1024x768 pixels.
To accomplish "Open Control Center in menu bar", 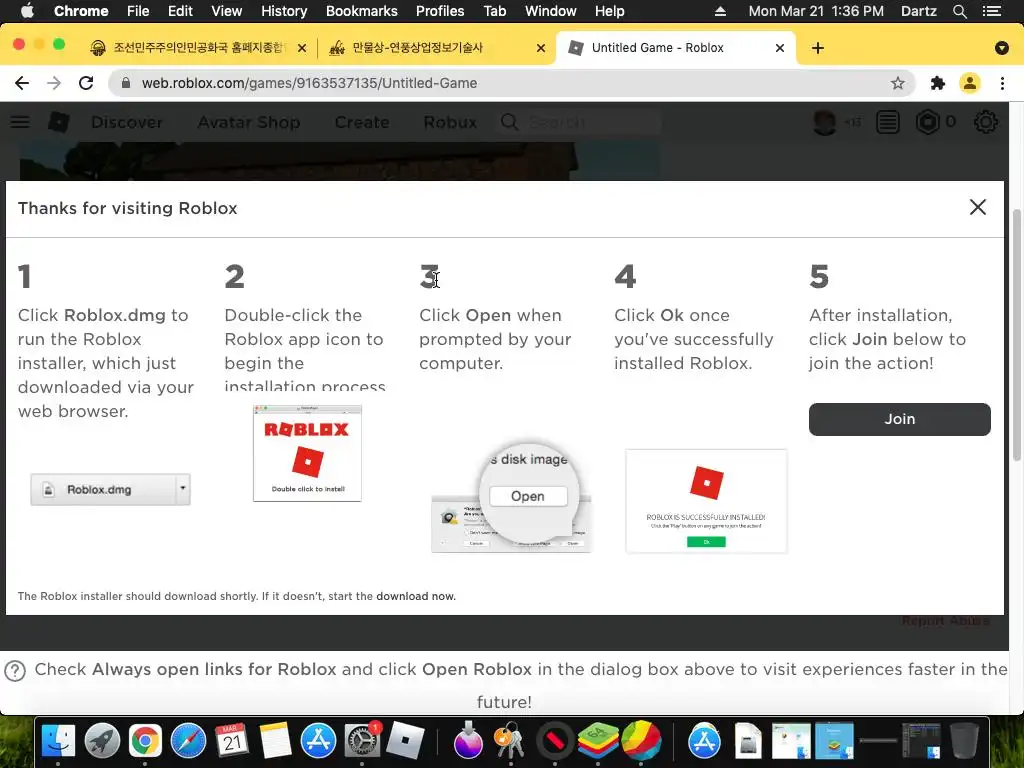I will click(x=992, y=11).
